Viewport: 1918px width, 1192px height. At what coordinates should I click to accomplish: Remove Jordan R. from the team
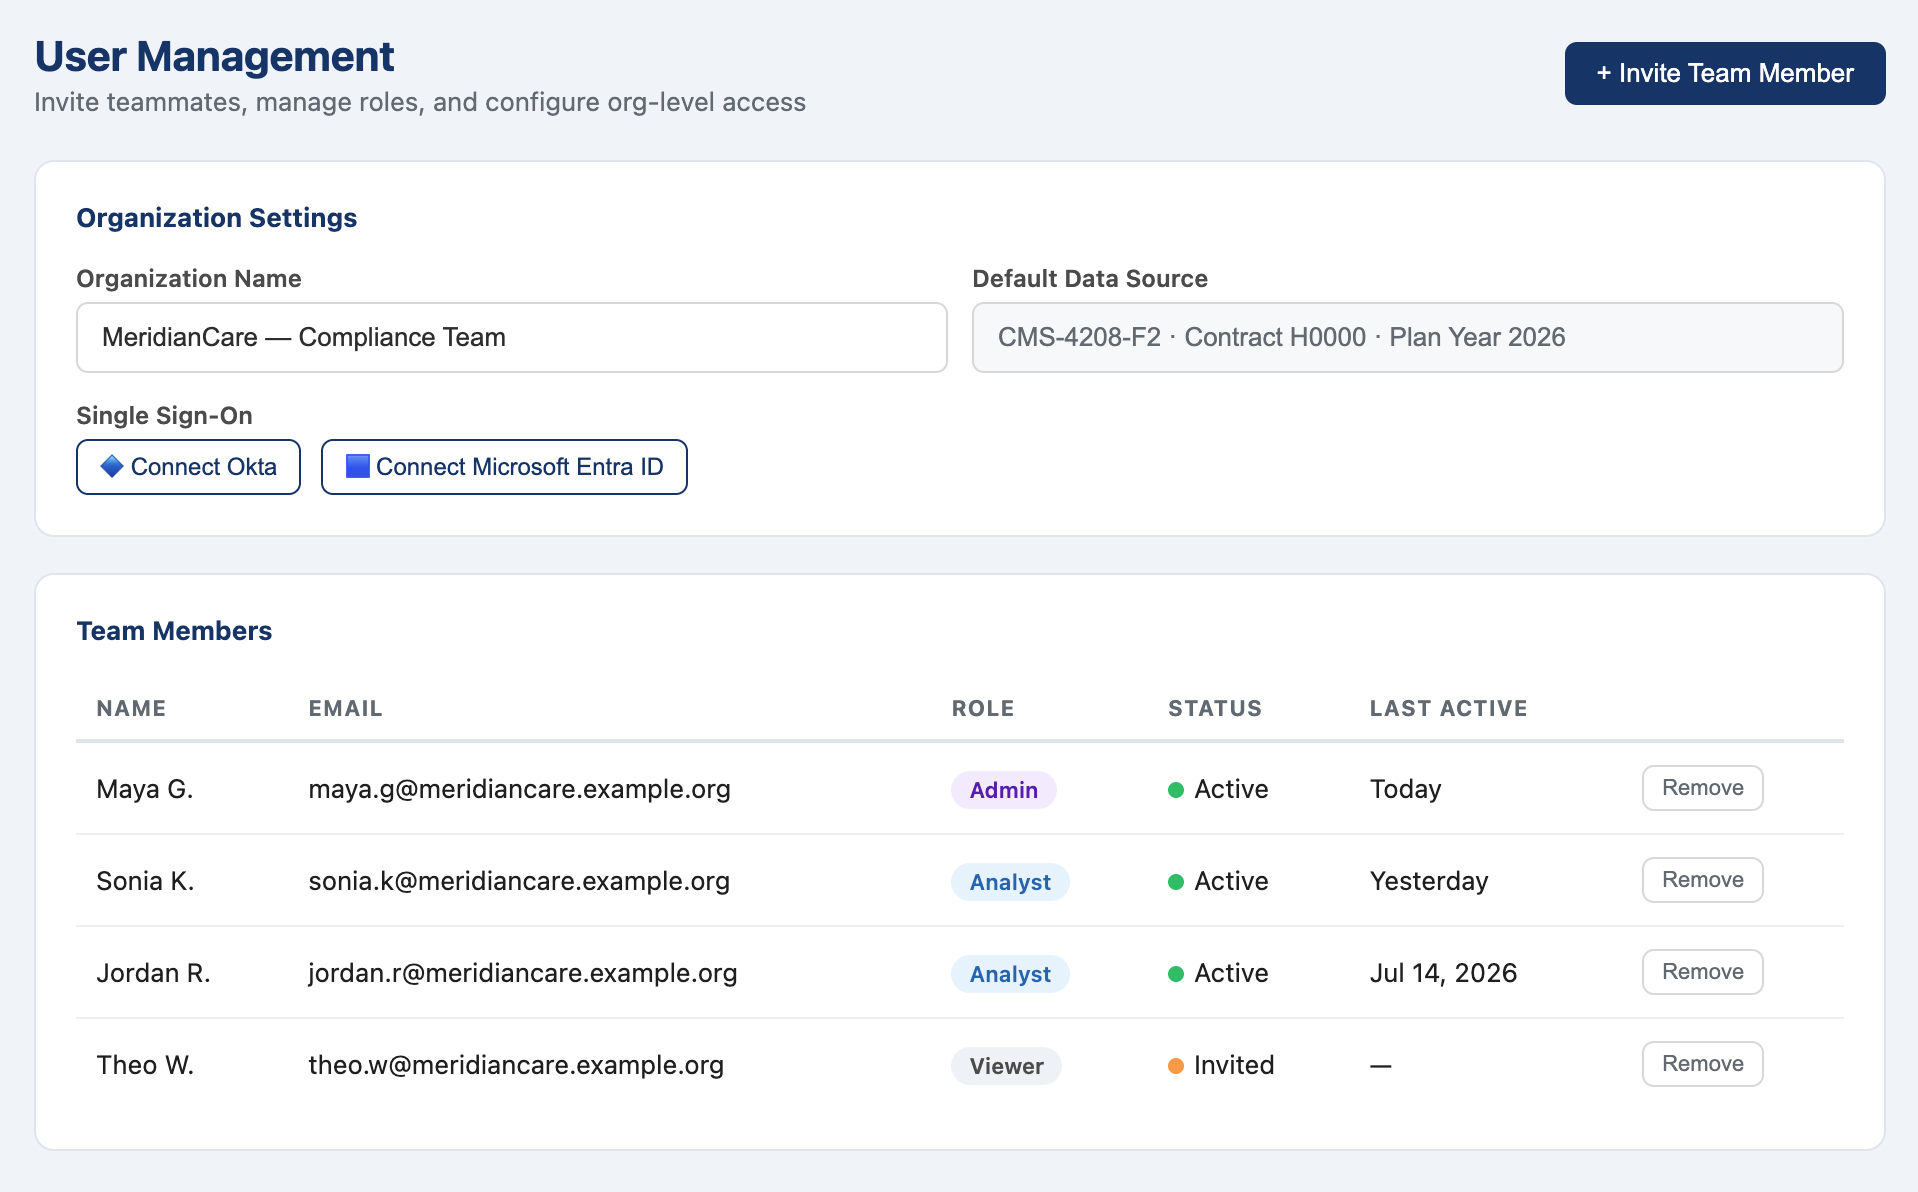coord(1702,972)
